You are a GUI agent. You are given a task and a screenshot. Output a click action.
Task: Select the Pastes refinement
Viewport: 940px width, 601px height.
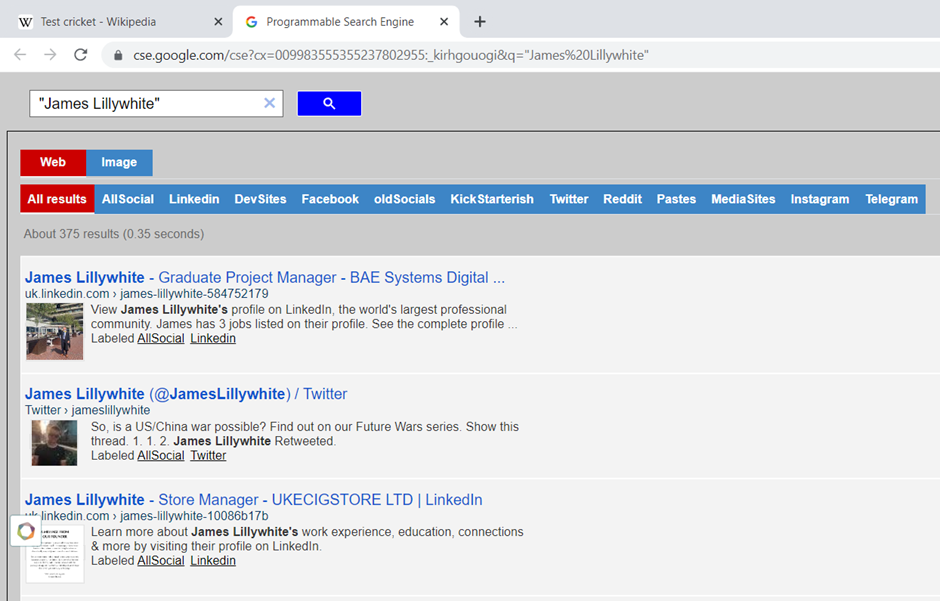click(x=676, y=199)
